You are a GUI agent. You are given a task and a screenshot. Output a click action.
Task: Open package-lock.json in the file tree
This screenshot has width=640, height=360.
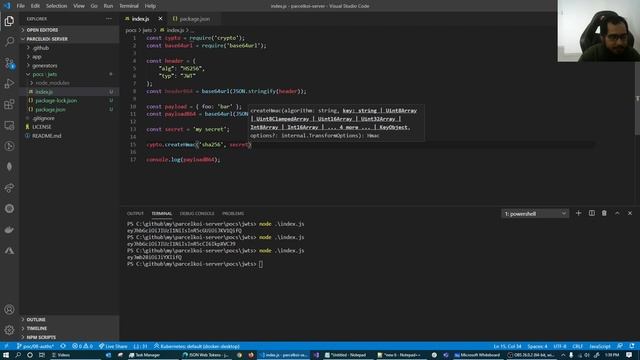tap(69, 100)
